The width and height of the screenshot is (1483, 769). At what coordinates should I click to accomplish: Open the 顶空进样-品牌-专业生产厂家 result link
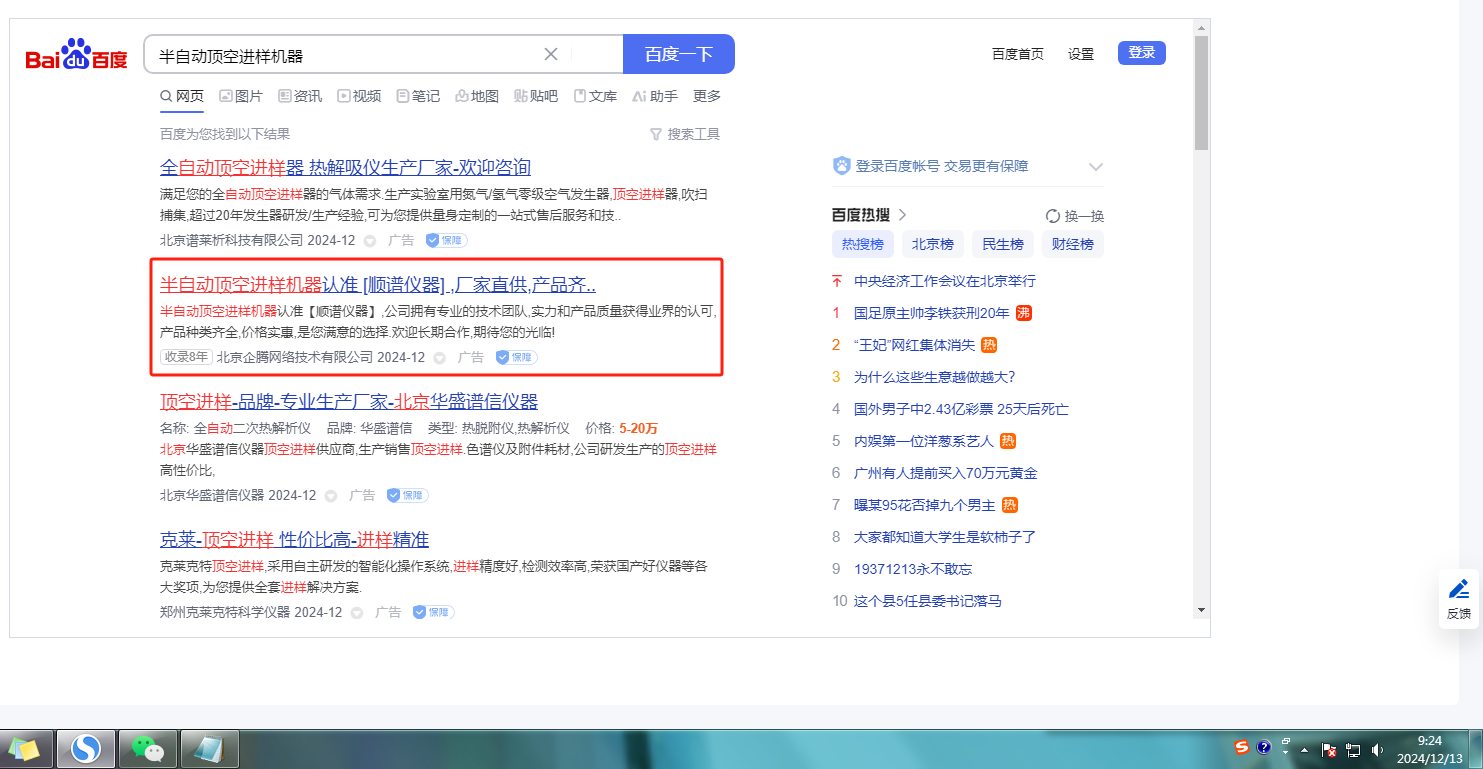tap(349, 402)
